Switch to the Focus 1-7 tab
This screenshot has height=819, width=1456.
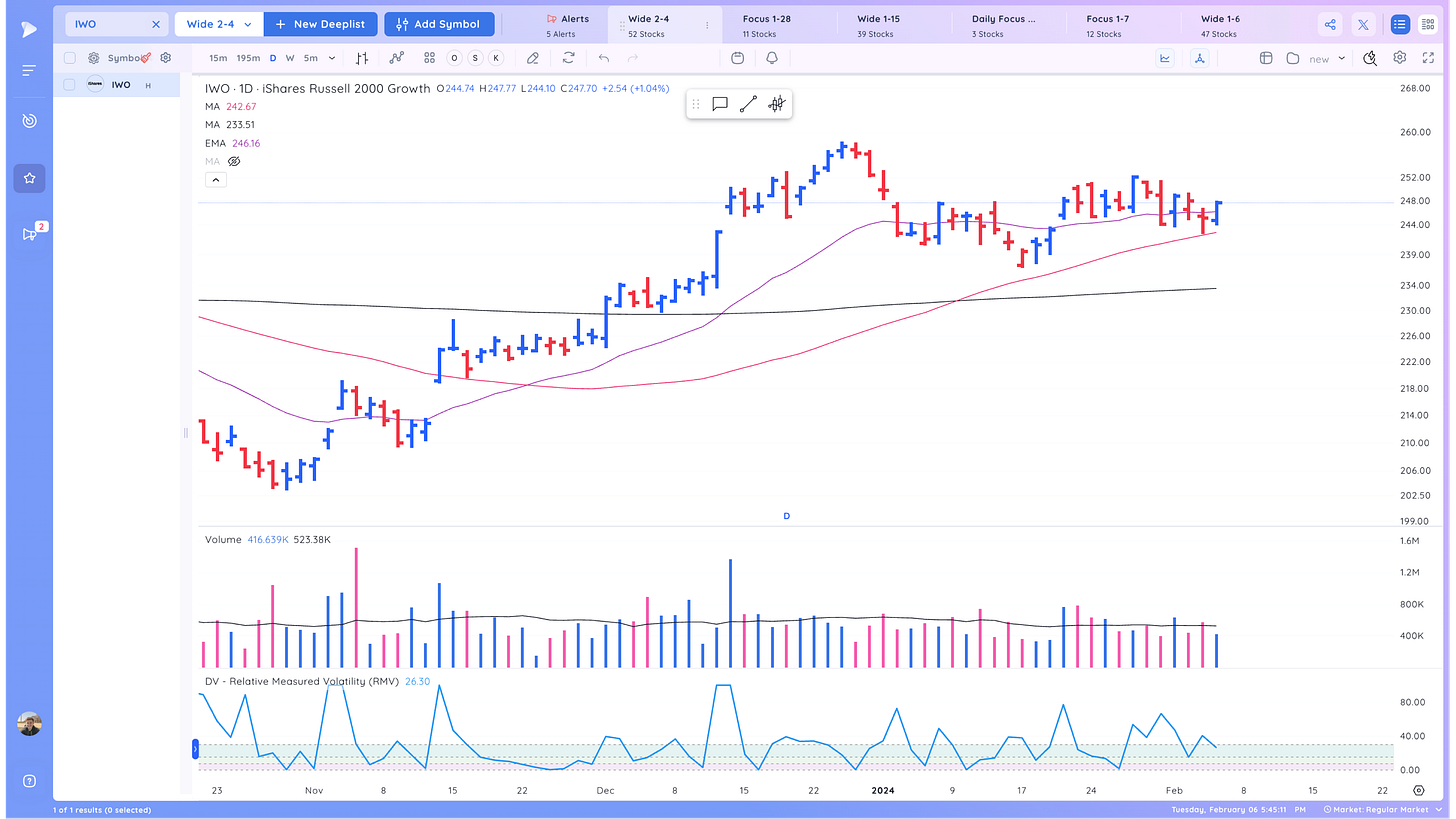coord(1108,25)
